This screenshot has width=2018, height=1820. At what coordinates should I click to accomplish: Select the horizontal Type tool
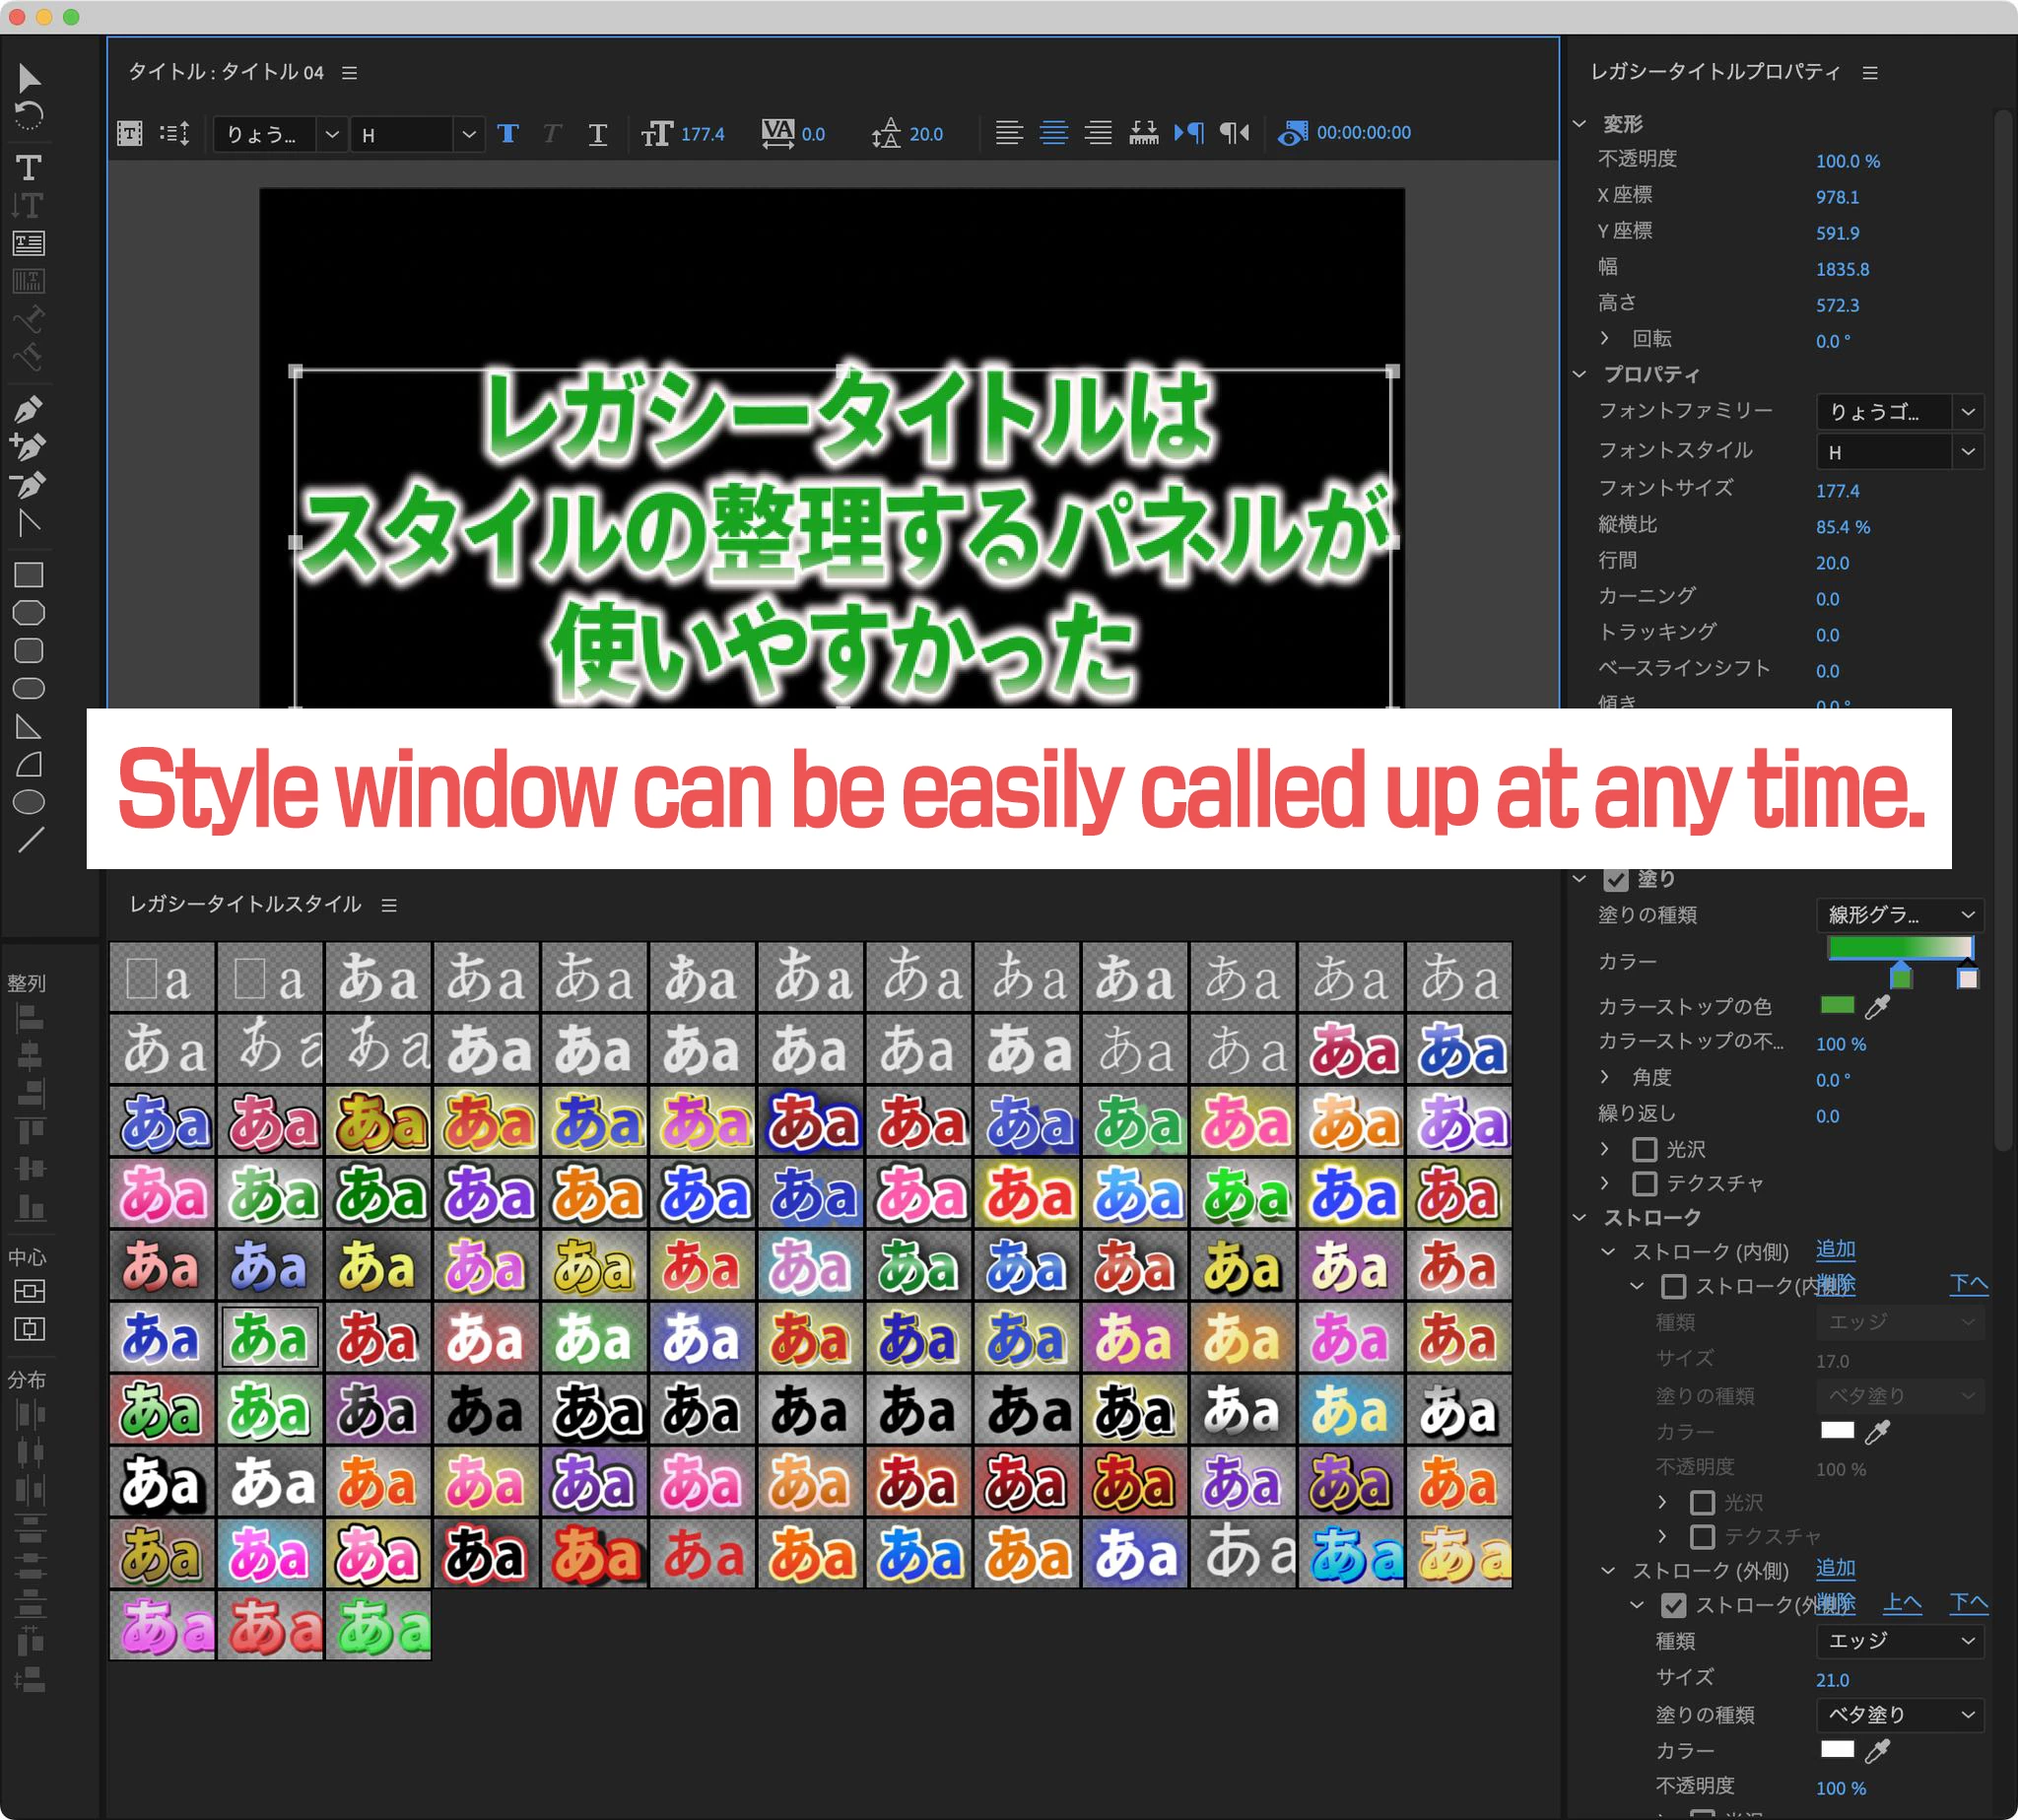click(28, 167)
